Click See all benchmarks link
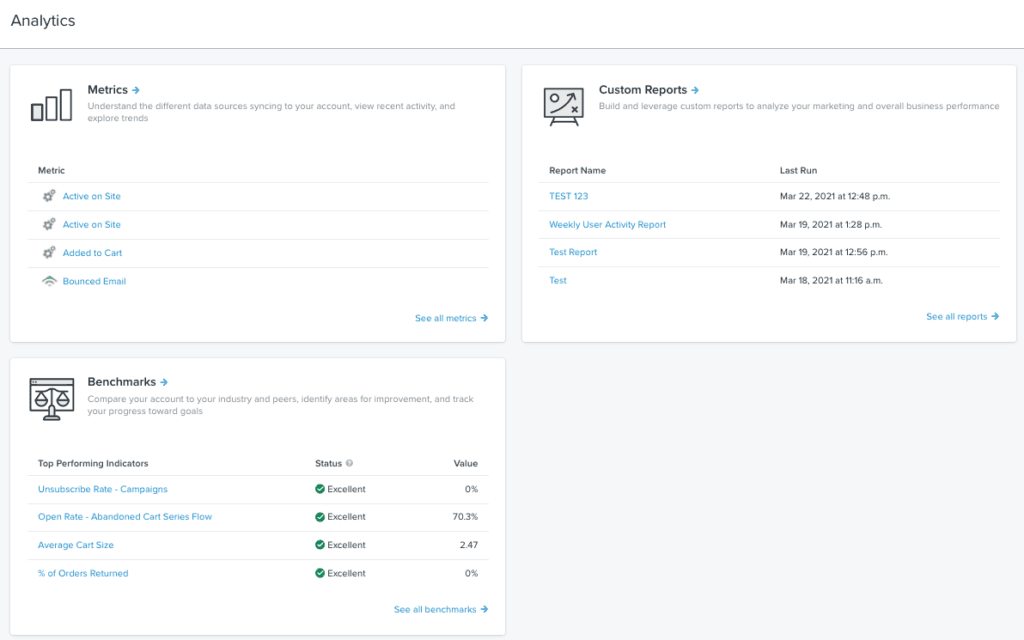This screenshot has height=640, width=1024. pos(441,609)
